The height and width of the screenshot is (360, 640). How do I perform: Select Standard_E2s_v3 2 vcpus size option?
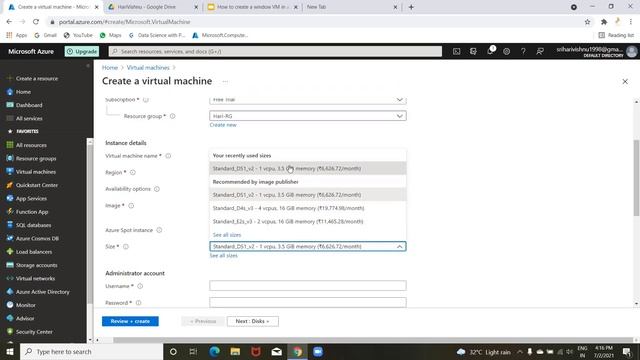(308, 221)
